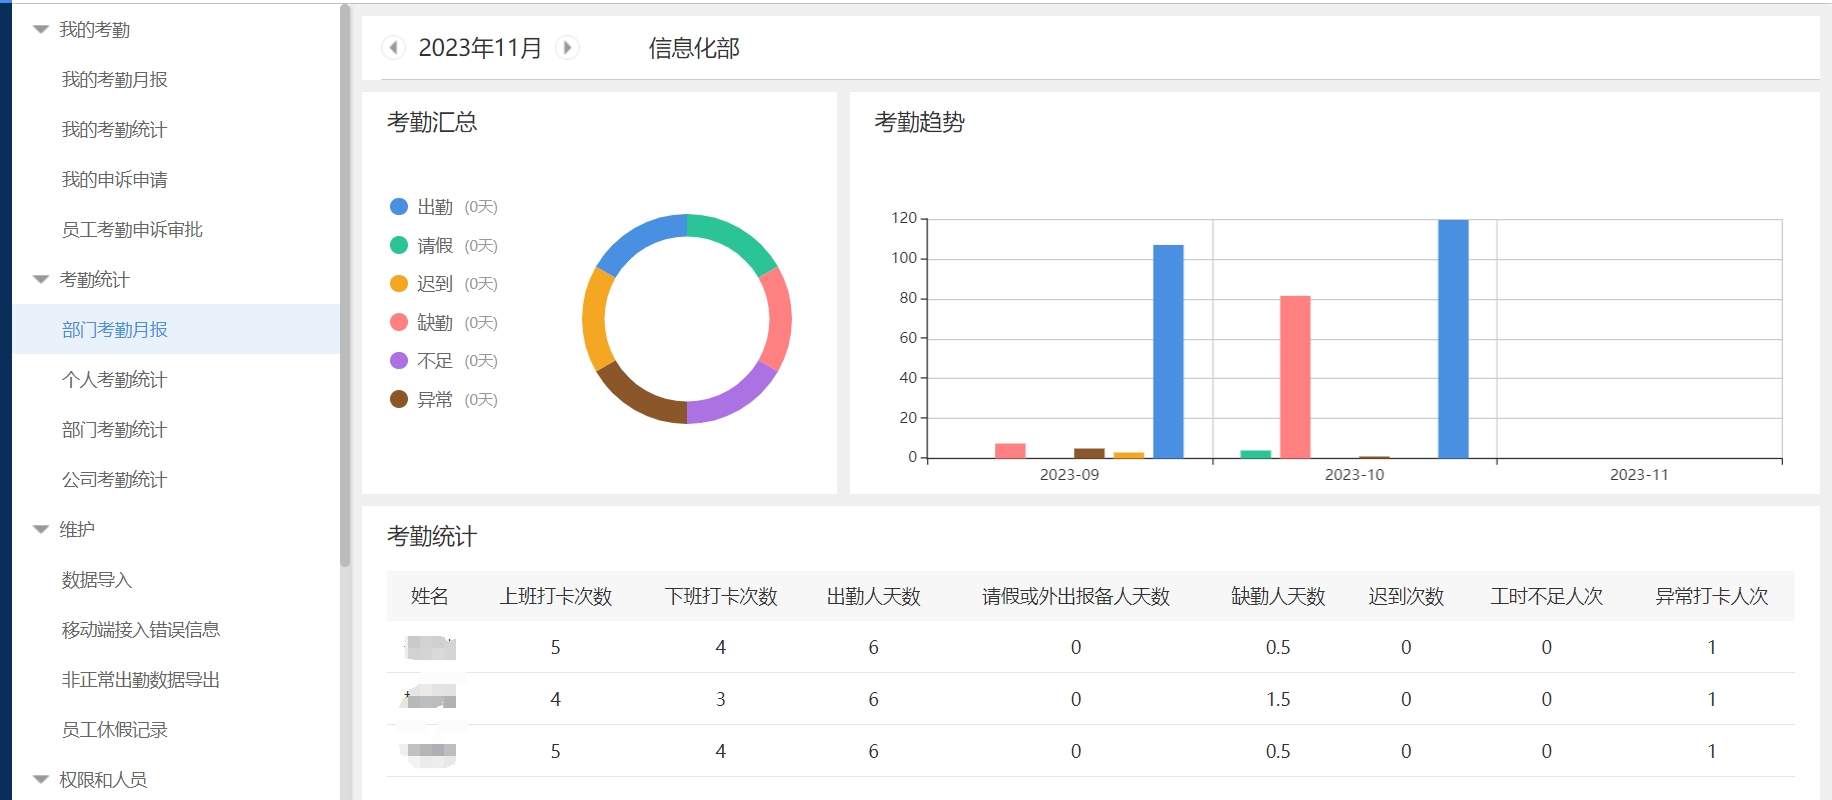This screenshot has height=800, width=1832.
Task: Go to previous month arrow
Action: click(x=393, y=47)
